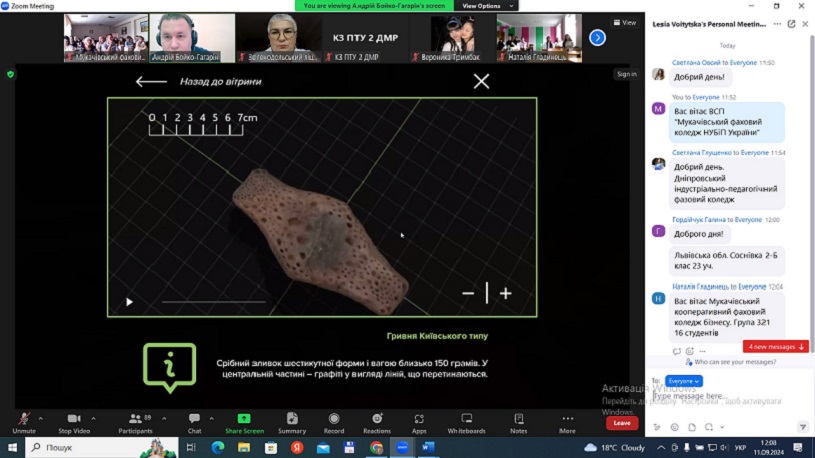Open chat panel more options ellipsis

pos(777,24)
